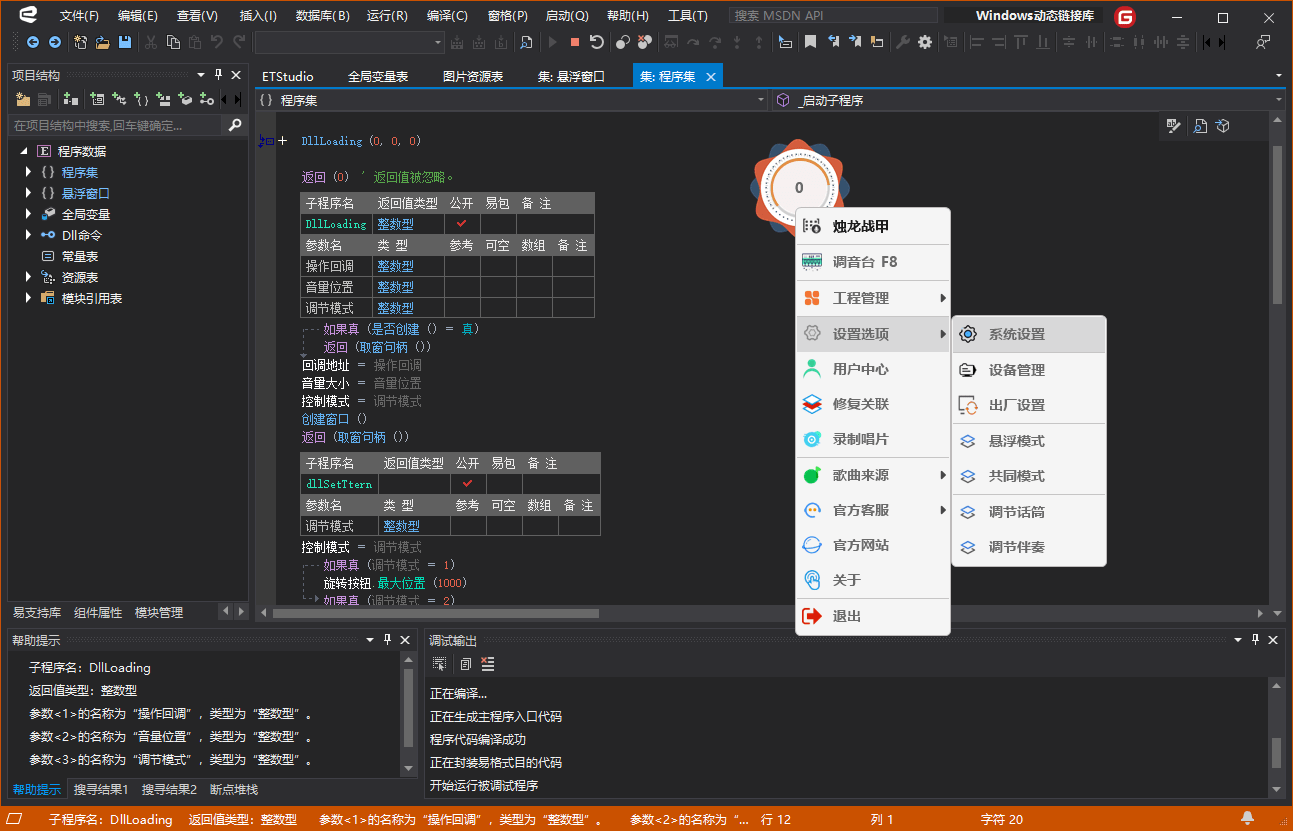Save the project with the floppy icon
This screenshot has width=1293, height=831.
click(x=125, y=42)
